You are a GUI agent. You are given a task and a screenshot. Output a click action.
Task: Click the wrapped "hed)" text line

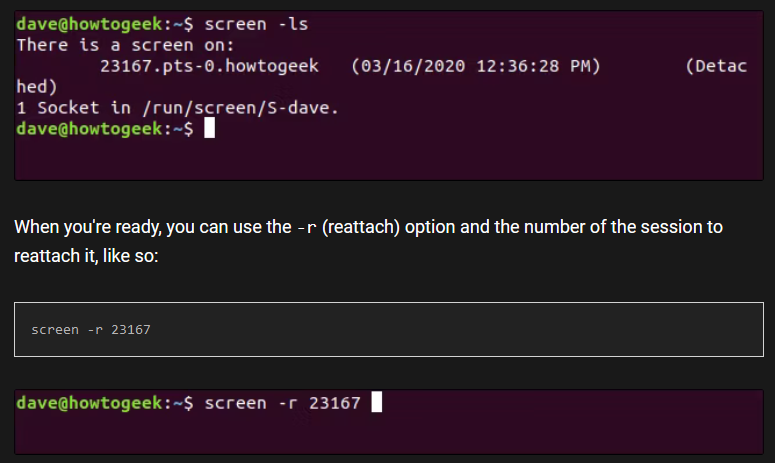coord(37,87)
